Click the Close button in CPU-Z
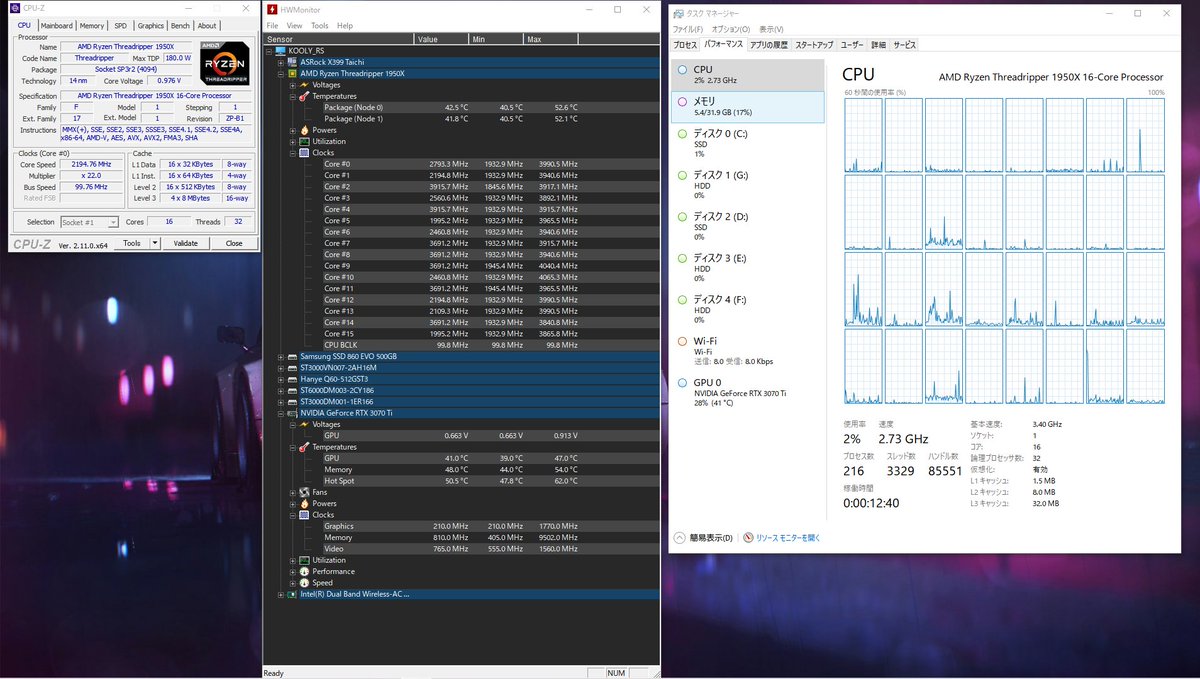This screenshot has width=1200, height=679. pos(234,243)
